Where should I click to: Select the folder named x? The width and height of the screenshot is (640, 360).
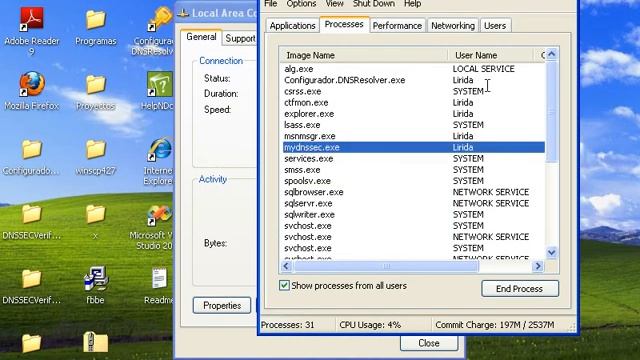pyautogui.click(x=96, y=214)
